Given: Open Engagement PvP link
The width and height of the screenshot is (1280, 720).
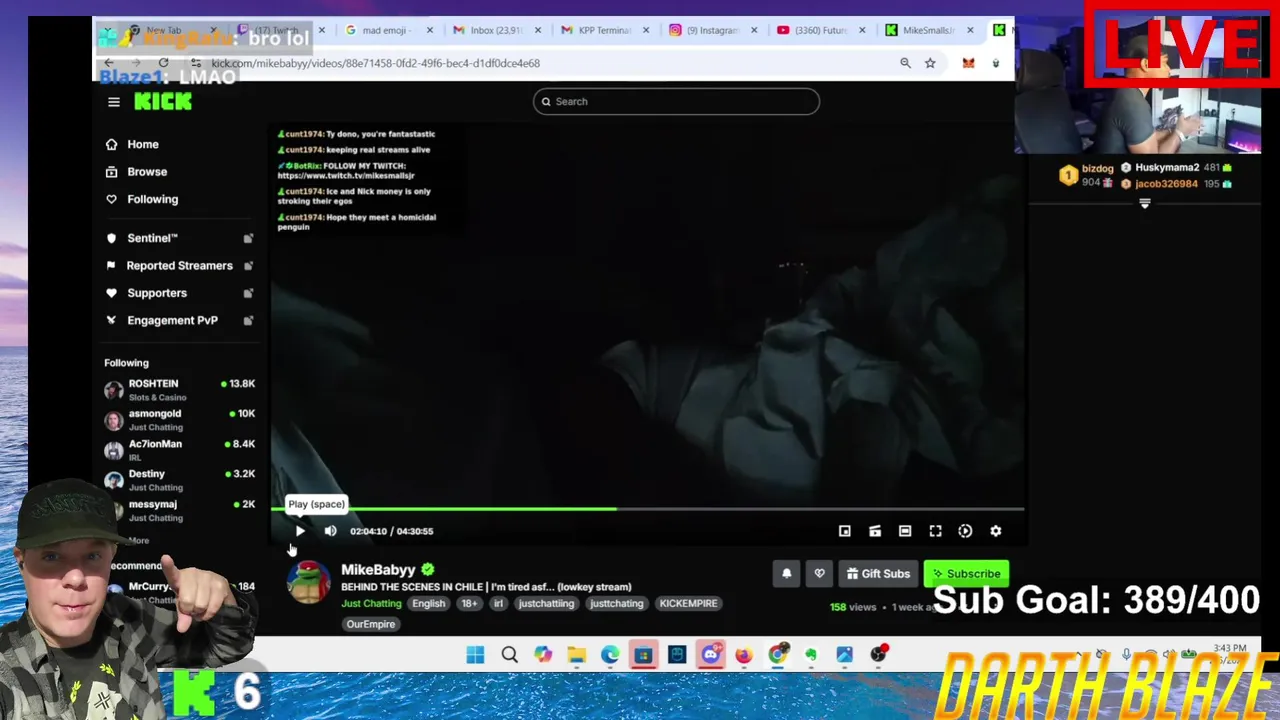Looking at the screenshot, I should click(179, 320).
